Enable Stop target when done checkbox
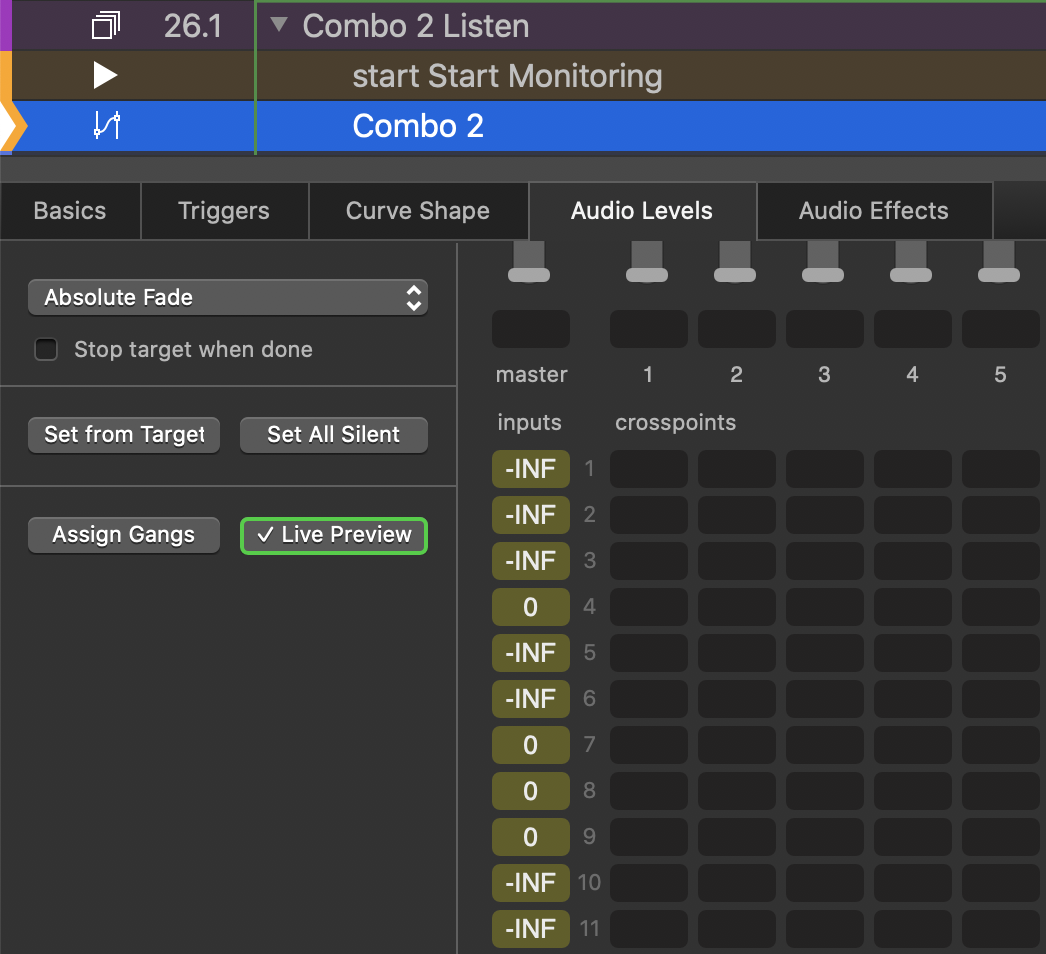 point(46,350)
